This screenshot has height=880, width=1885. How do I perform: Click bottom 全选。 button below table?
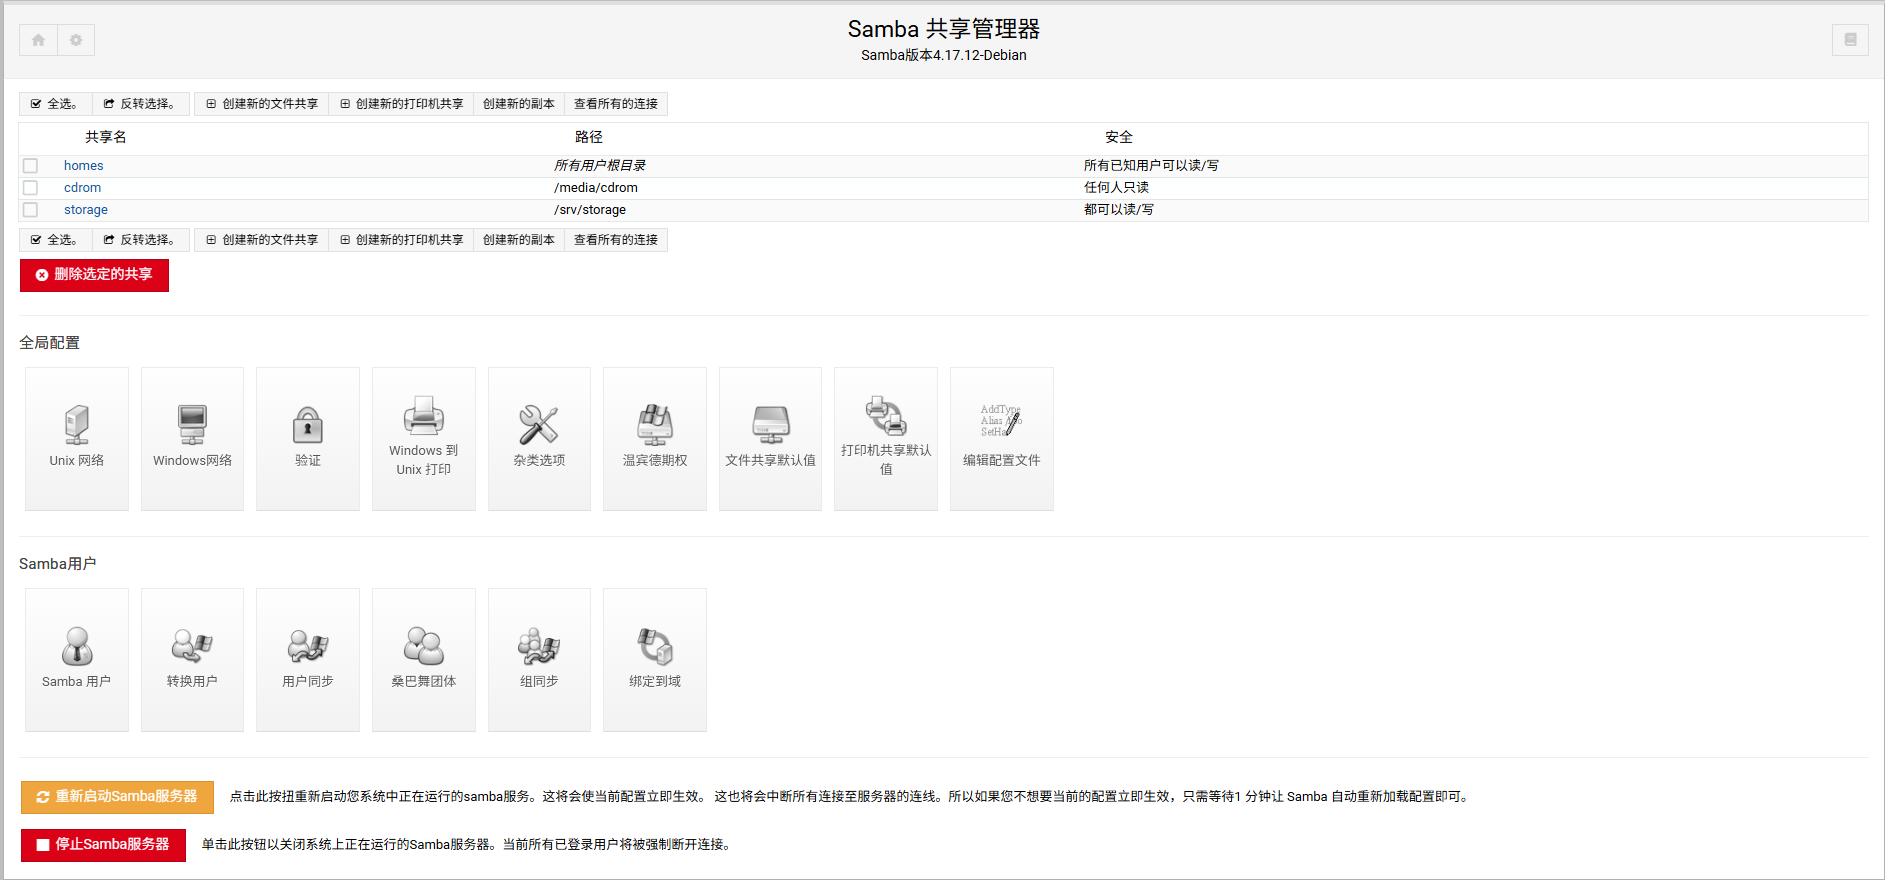55,240
